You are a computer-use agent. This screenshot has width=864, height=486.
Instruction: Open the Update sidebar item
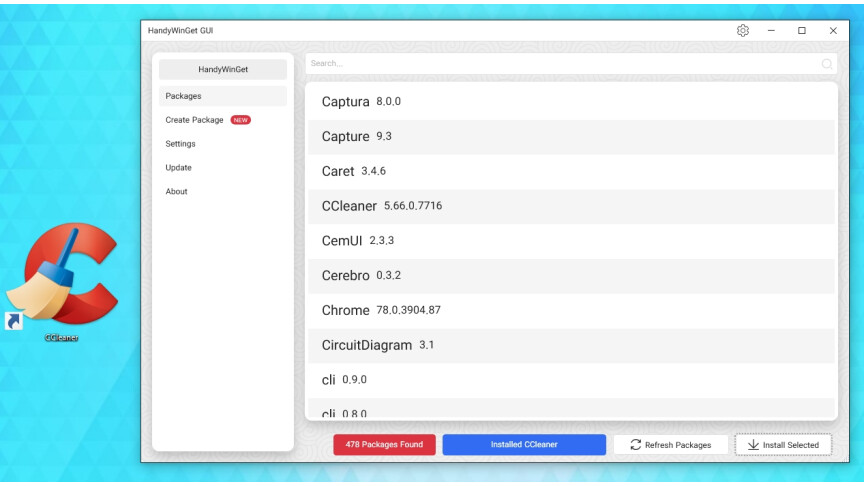[x=223, y=168]
